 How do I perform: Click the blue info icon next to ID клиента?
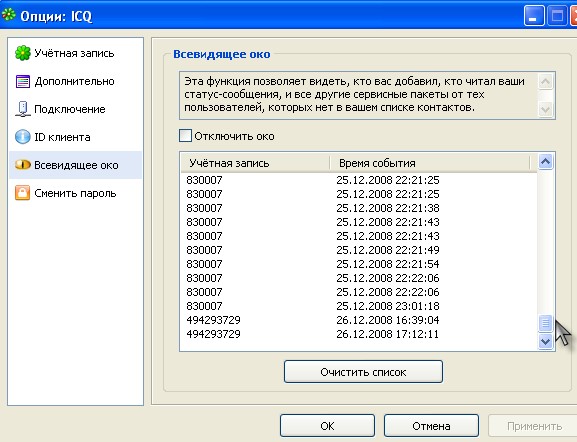23,137
